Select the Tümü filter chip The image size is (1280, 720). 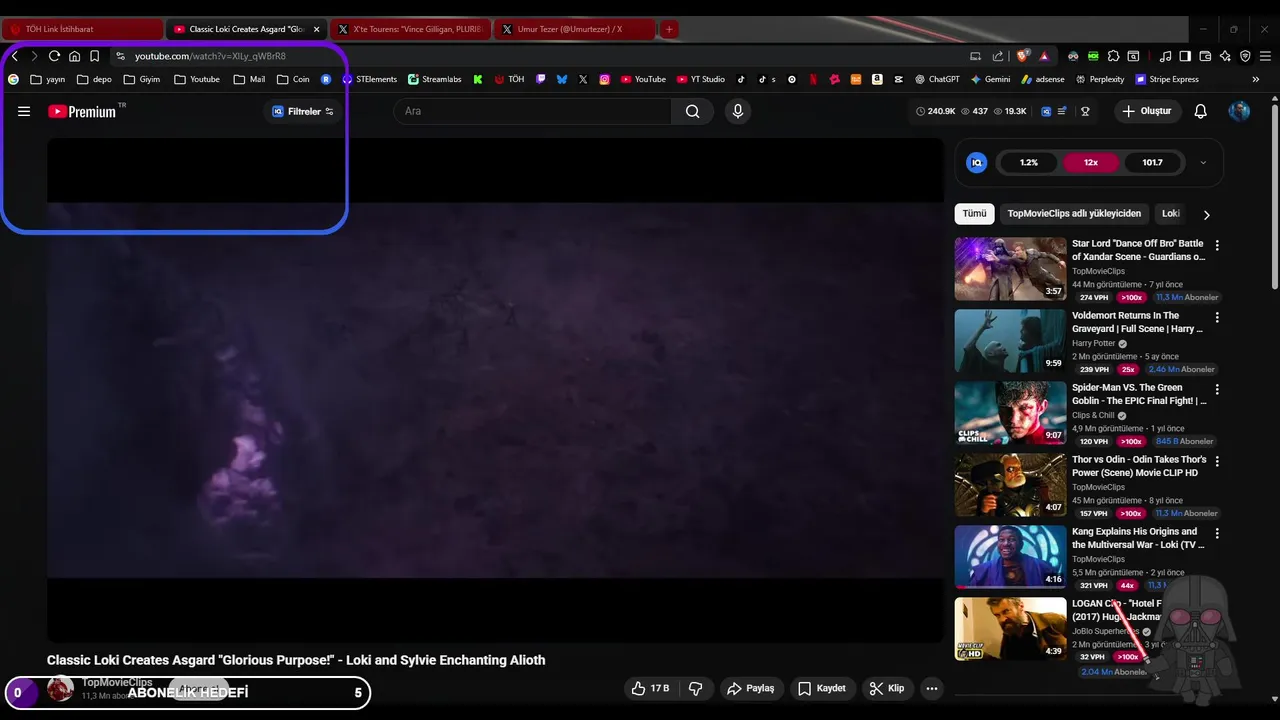click(974, 213)
